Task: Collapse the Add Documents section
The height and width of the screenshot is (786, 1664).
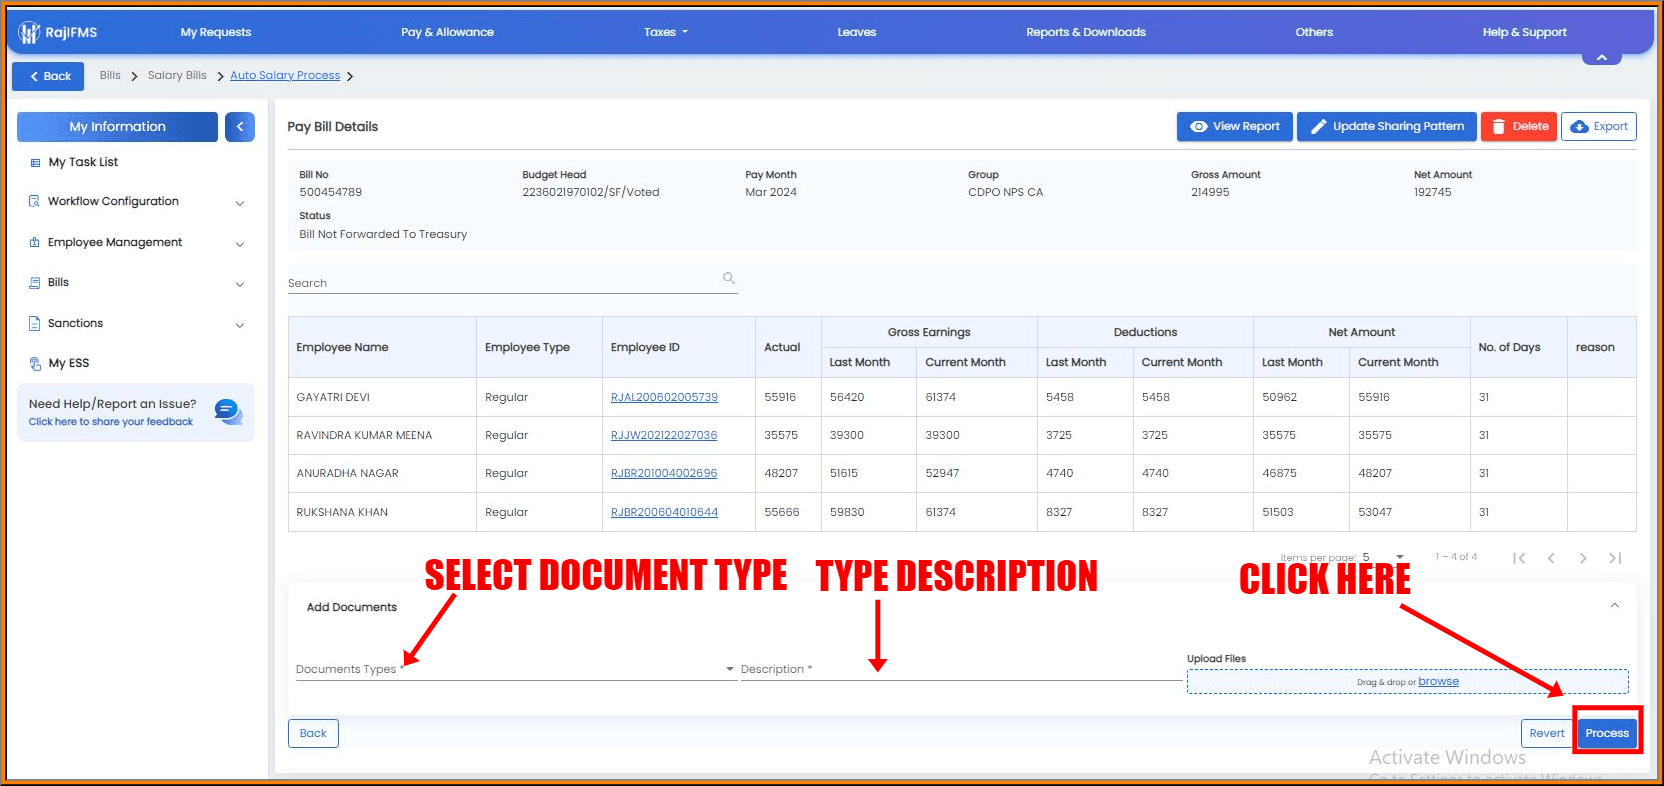Action: click(x=1614, y=605)
